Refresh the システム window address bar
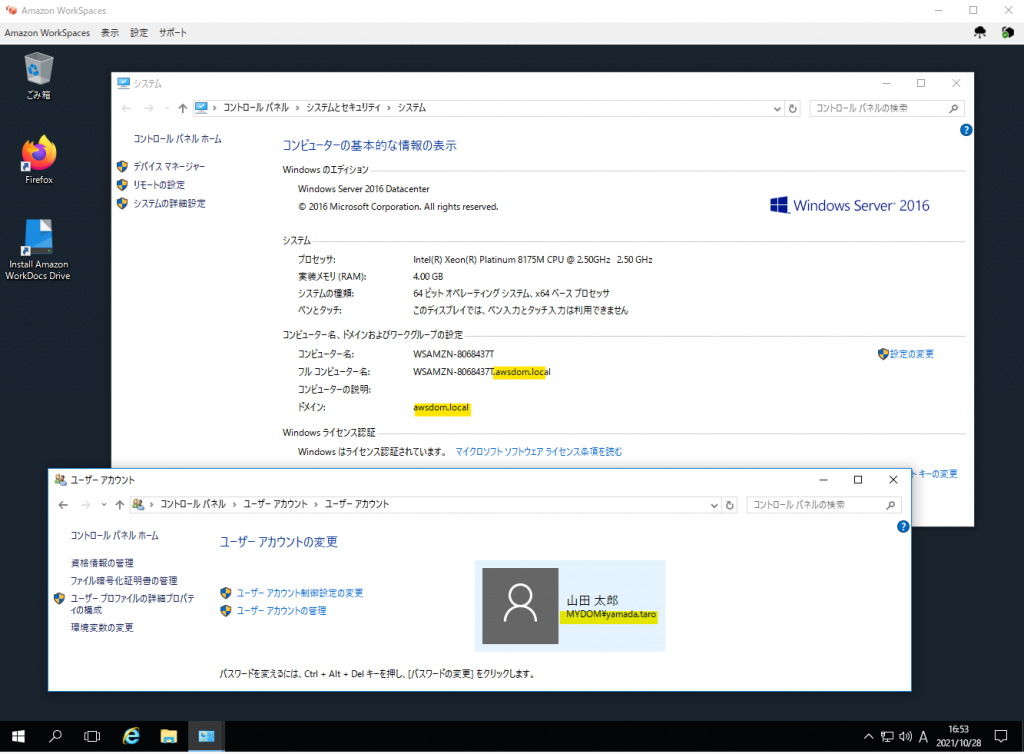The height and width of the screenshot is (754, 1024). coord(793,108)
